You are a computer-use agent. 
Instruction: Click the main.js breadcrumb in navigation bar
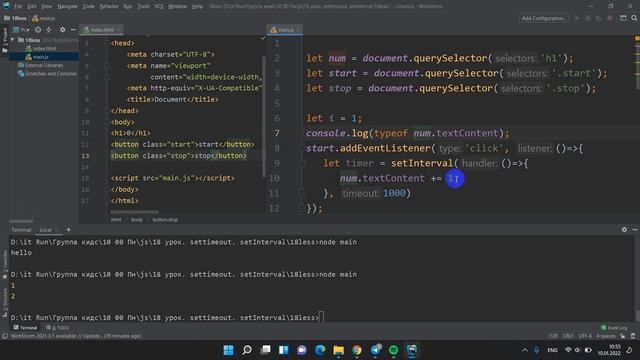coord(43,18)
